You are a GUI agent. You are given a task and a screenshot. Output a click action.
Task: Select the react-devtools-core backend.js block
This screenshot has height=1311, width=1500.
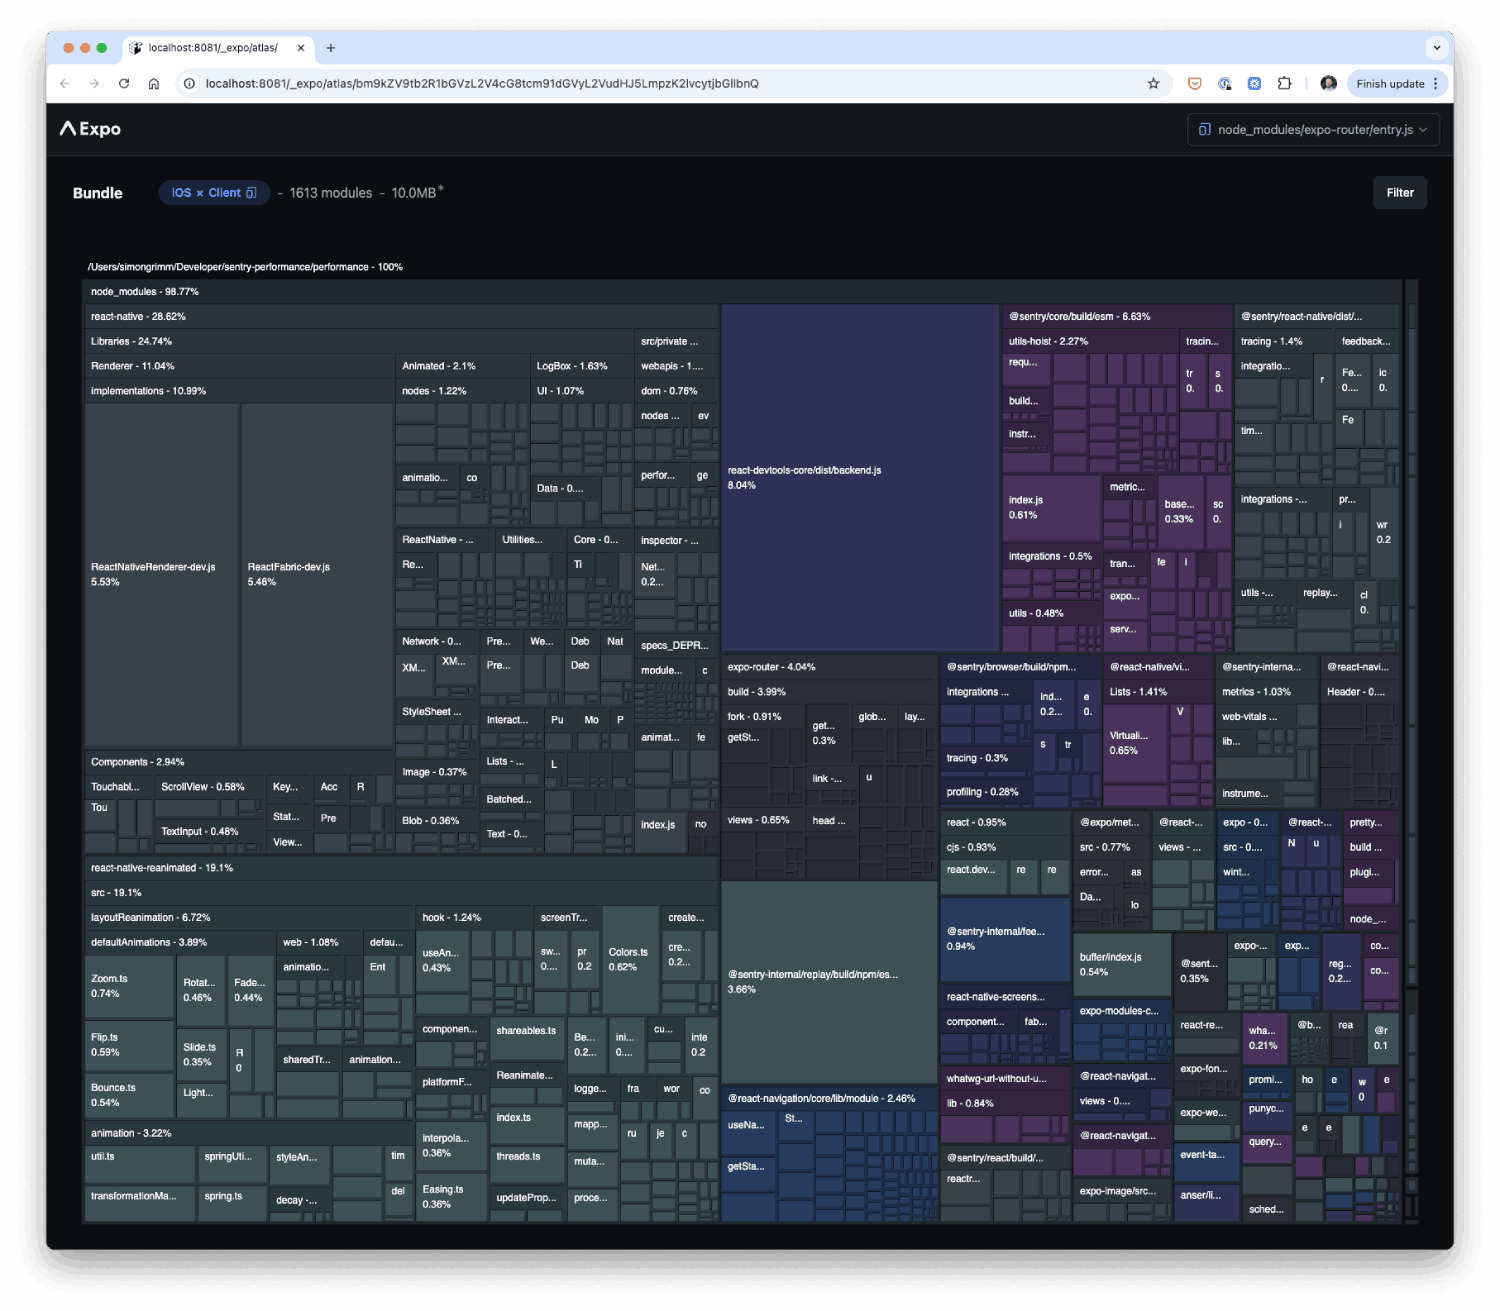point(860,478)
